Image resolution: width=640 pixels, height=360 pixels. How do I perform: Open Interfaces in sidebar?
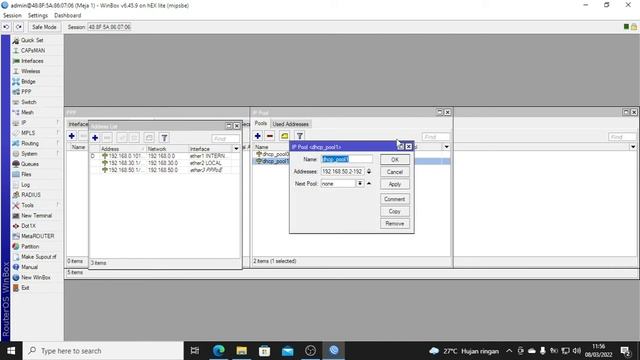[32, 61]
